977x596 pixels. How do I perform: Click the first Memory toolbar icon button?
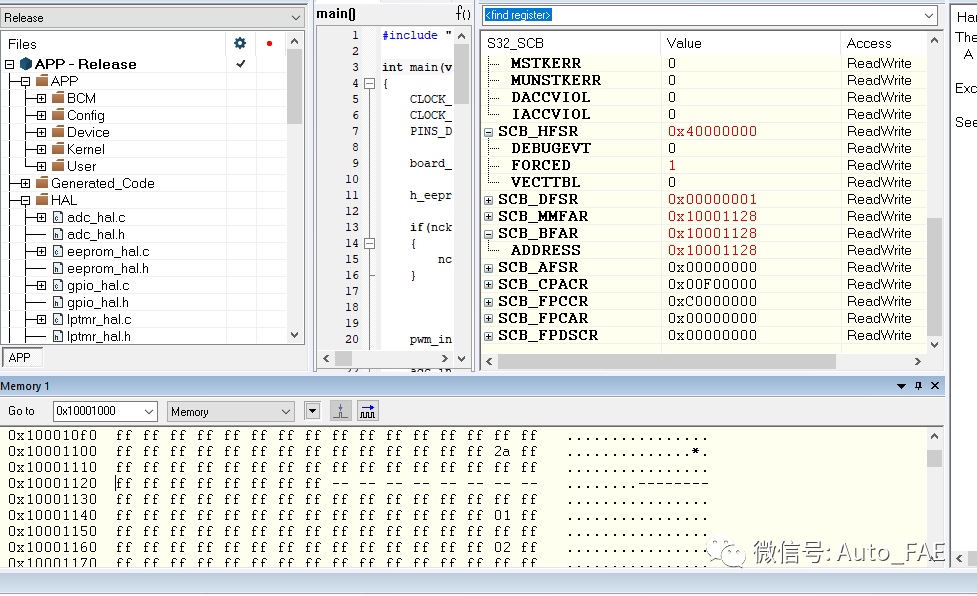pos(341,411)
